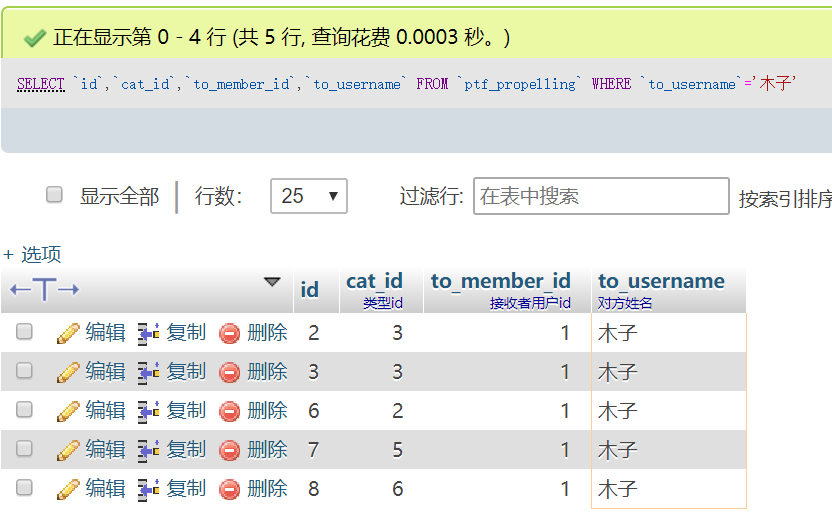Click 复制 link for row id 8
832x525 pixels.
[x=186, y=488]
